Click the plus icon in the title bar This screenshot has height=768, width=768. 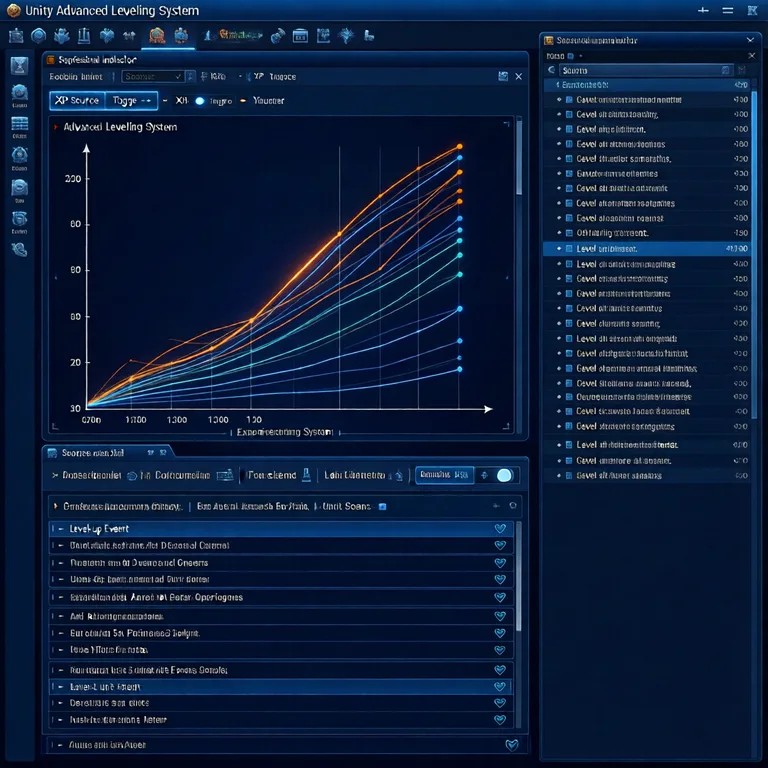point(703,10)
